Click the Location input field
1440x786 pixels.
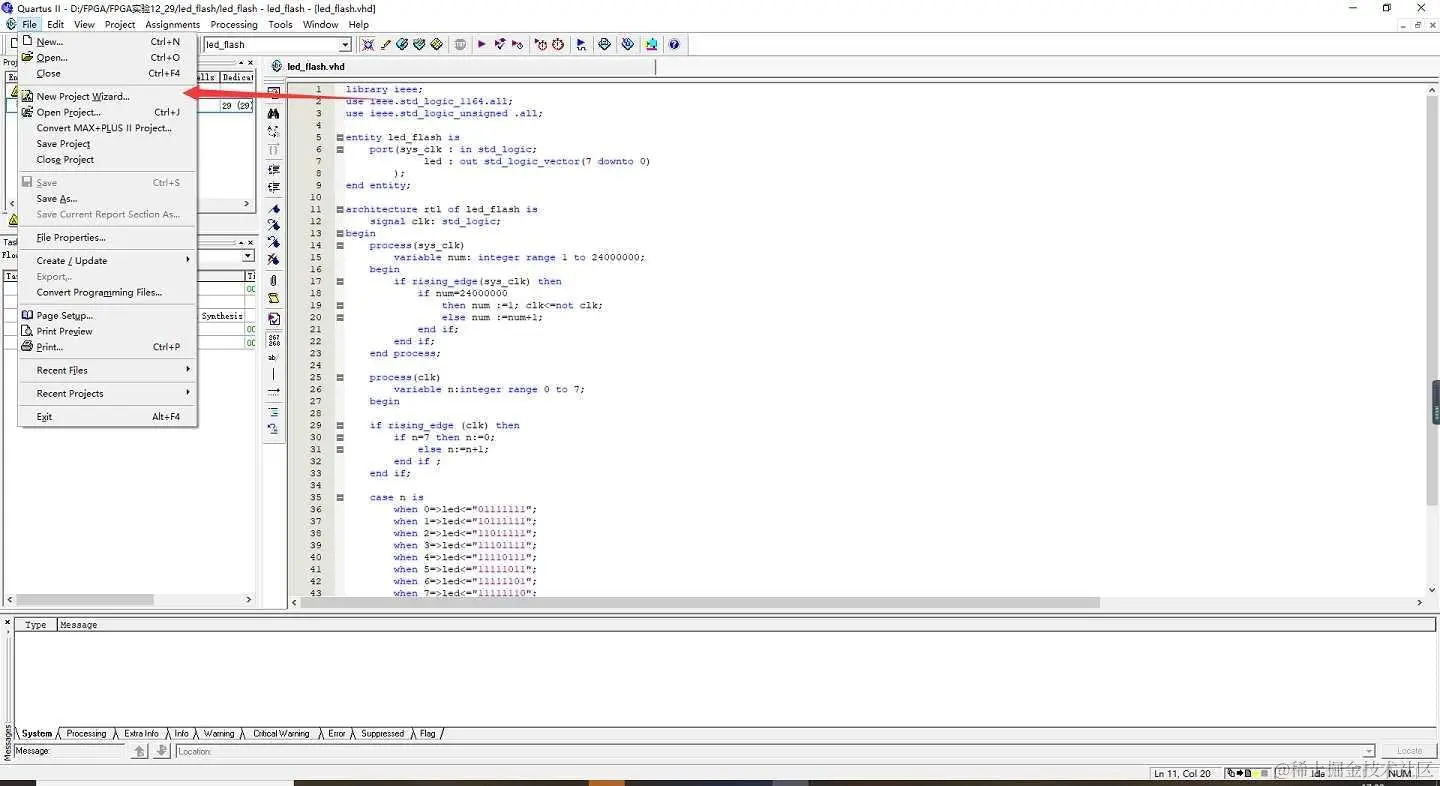775,751
